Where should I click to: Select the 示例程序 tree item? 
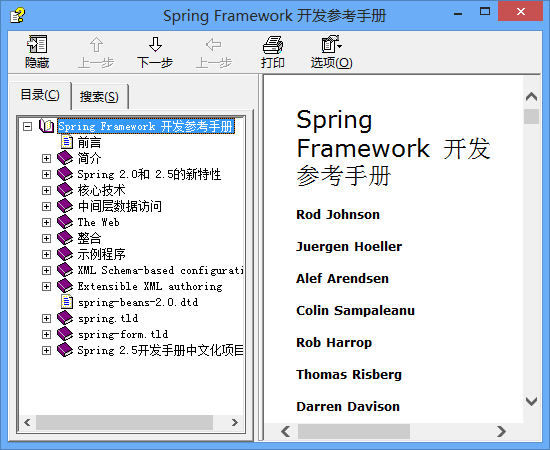[101, 254]
